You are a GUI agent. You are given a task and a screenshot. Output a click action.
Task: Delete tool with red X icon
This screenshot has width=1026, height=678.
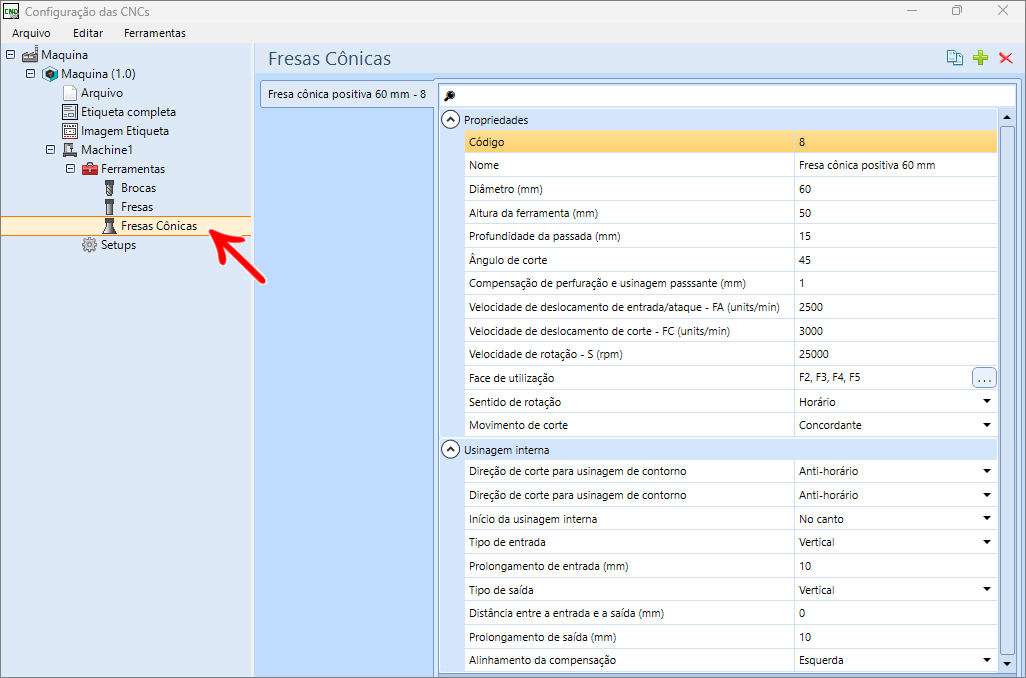pyautogui.click(x=1006, y=58)
